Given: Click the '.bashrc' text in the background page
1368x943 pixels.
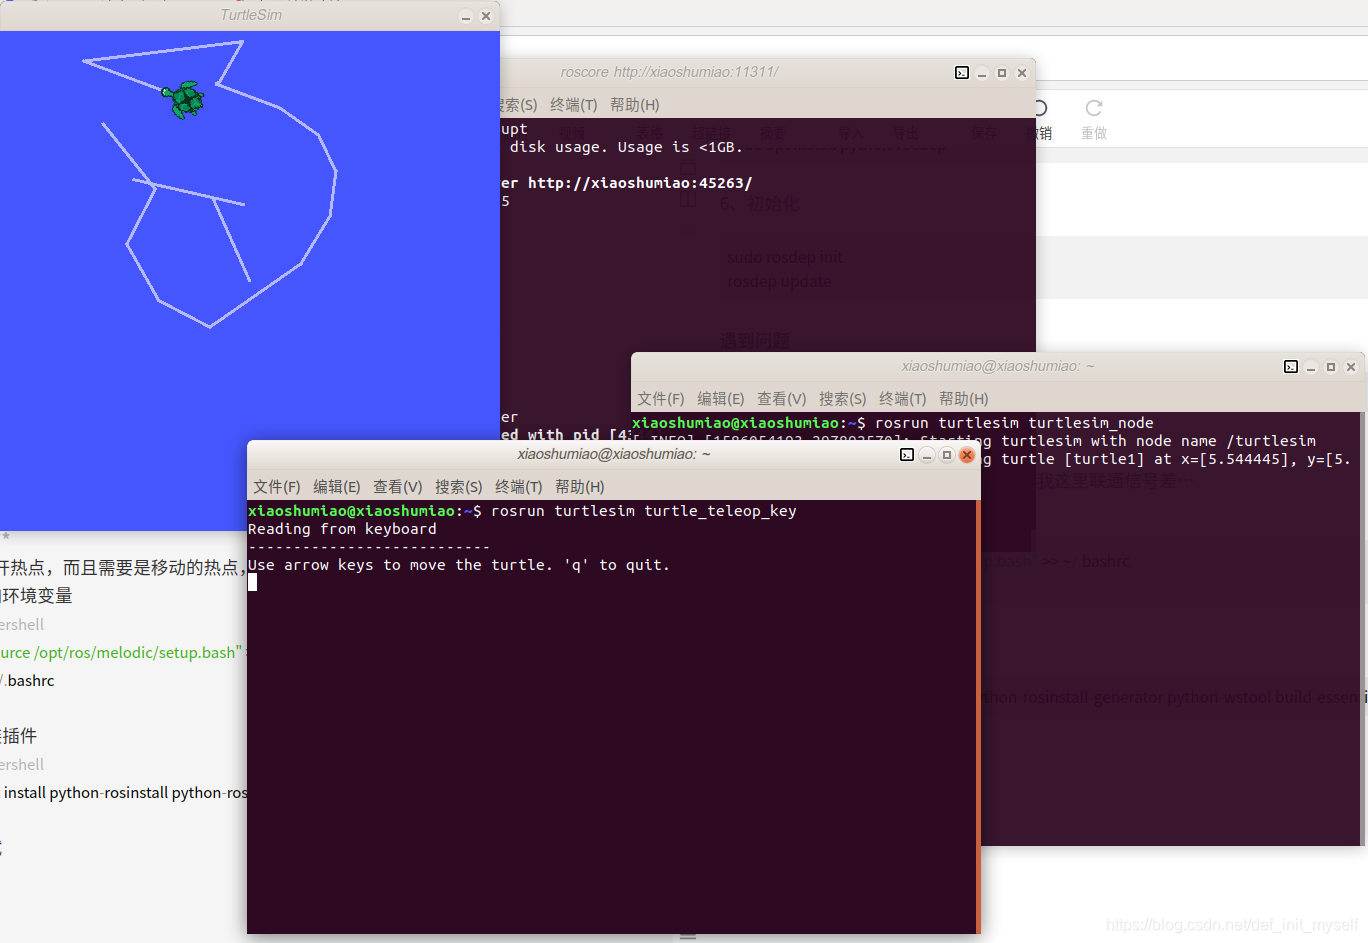Looking at the screenshot, I should (30, 681).
